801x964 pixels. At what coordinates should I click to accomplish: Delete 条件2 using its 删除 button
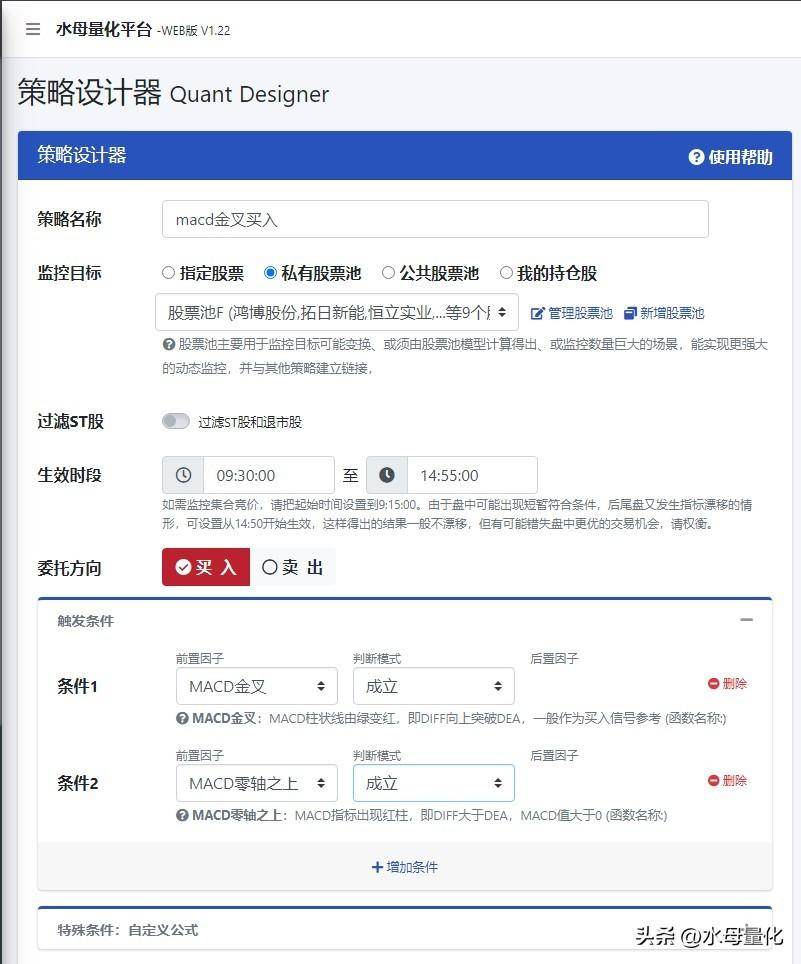pos(727,780)
